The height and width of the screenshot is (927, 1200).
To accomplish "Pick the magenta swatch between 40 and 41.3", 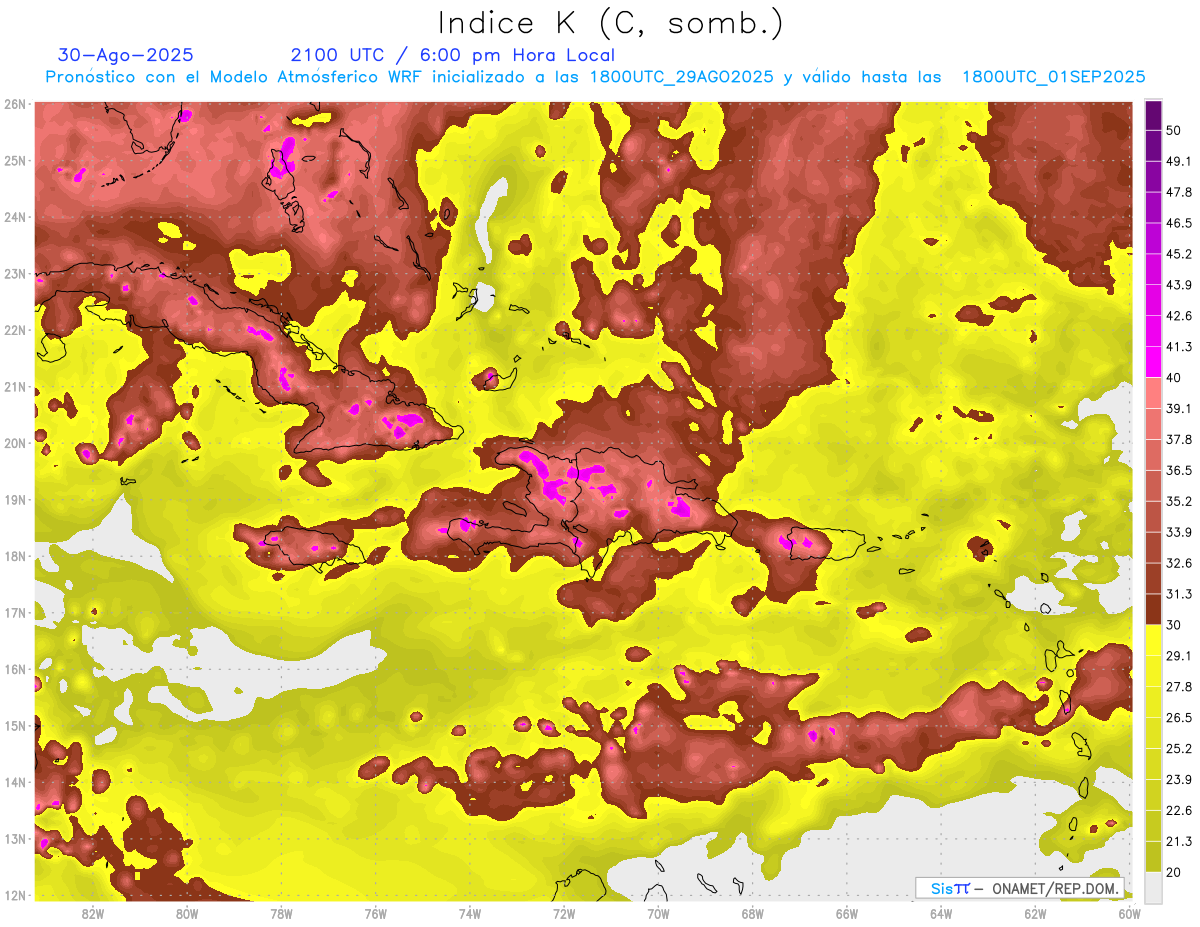I will [x=1154, y=363].
